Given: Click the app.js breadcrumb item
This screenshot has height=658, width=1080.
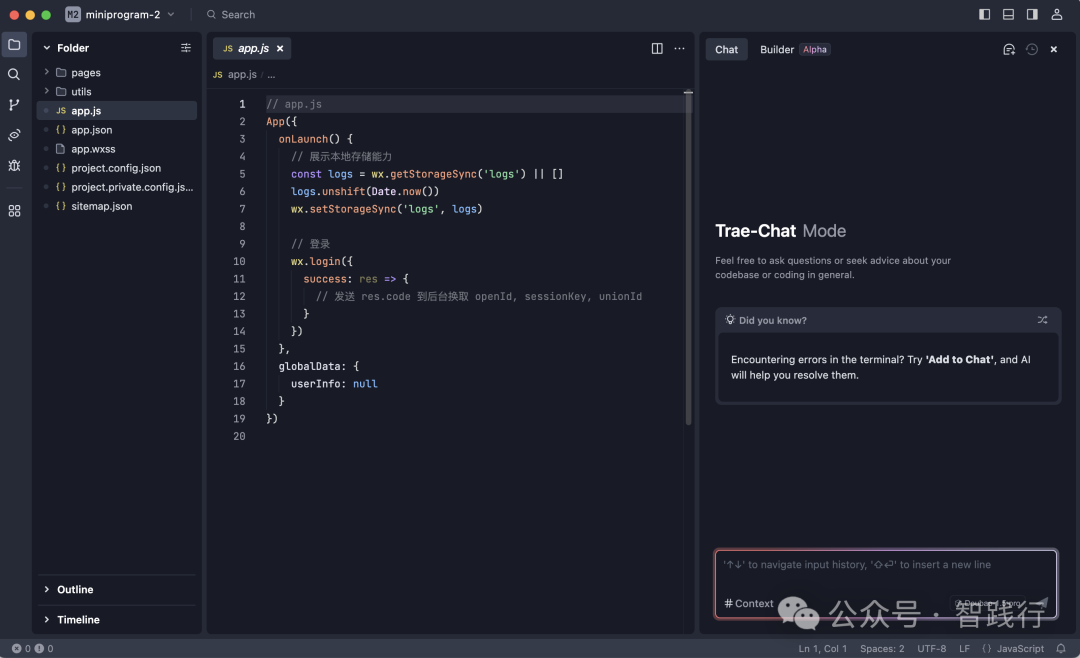Looking at the screenshot, I should pyautogui.click(x=242, y=74).
